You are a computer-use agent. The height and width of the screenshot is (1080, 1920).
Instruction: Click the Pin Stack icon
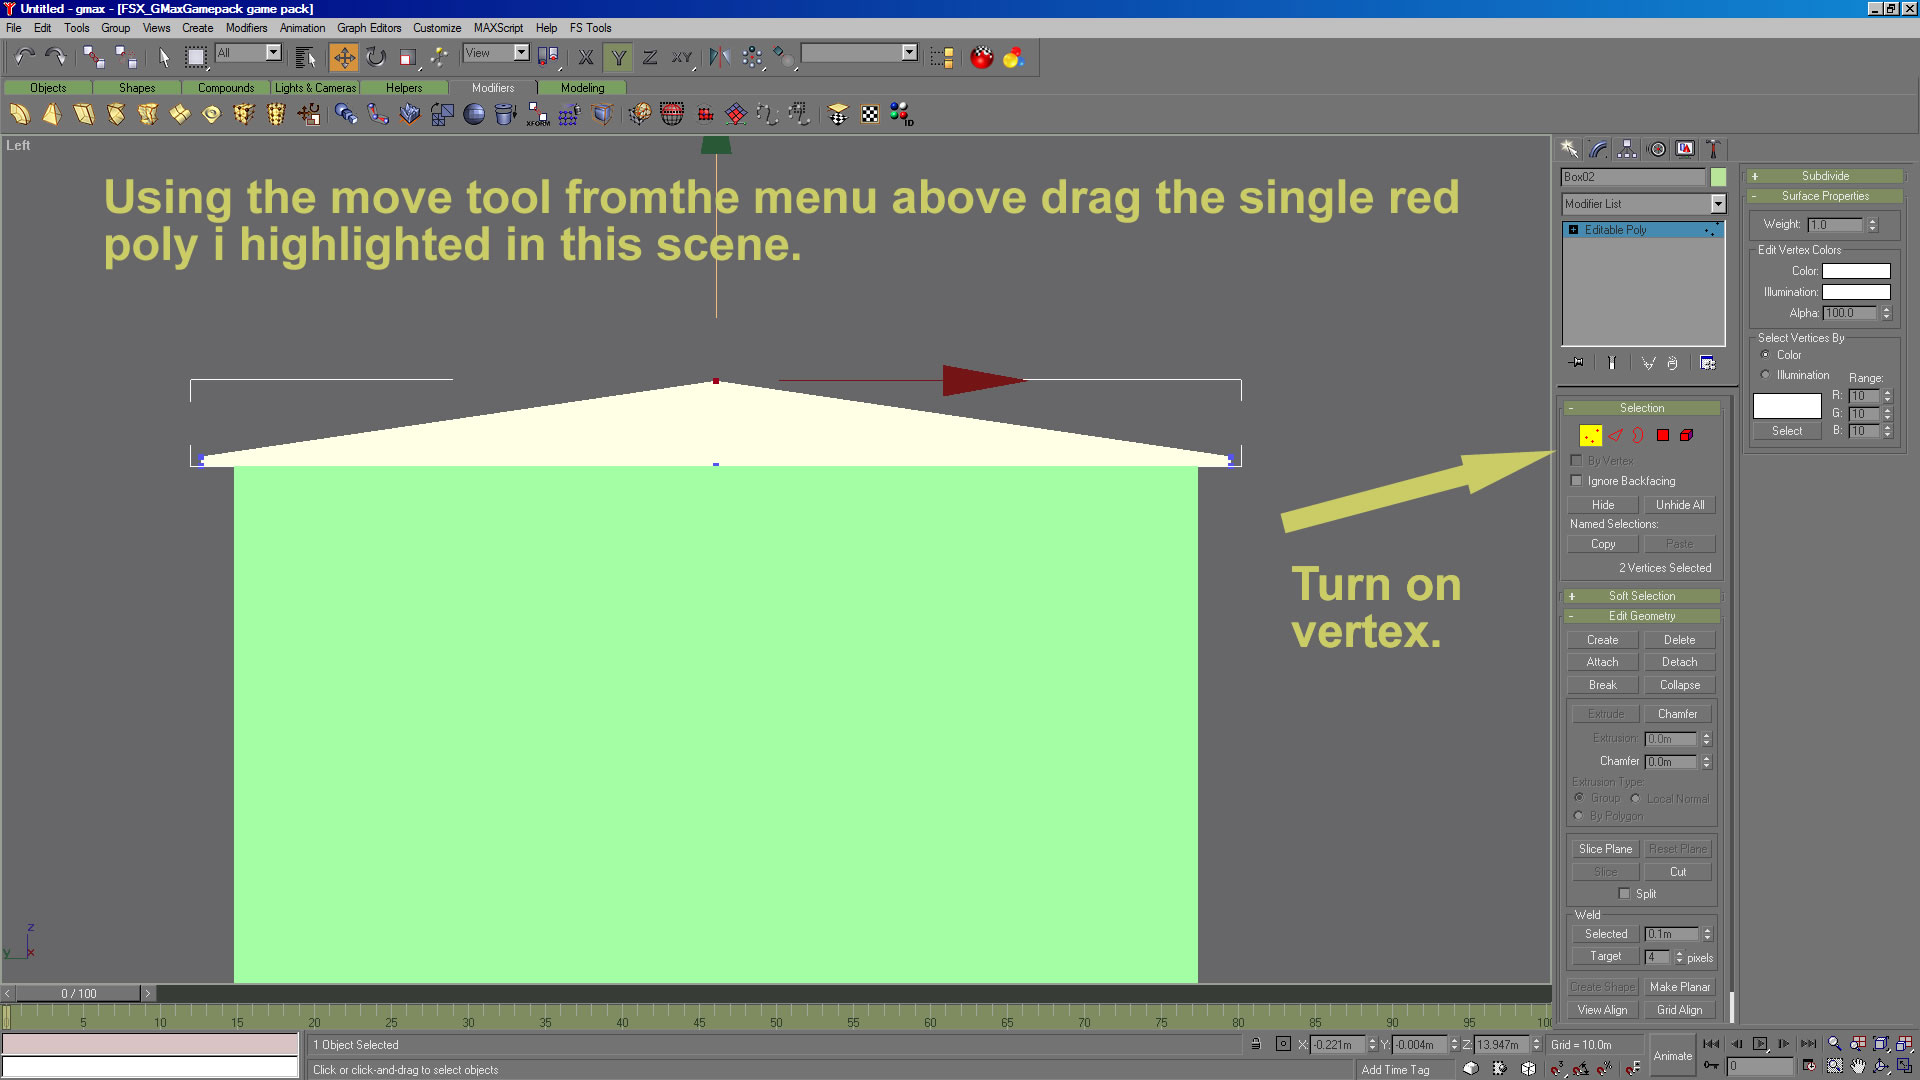pyautogui.click(x=1577, y=363)
